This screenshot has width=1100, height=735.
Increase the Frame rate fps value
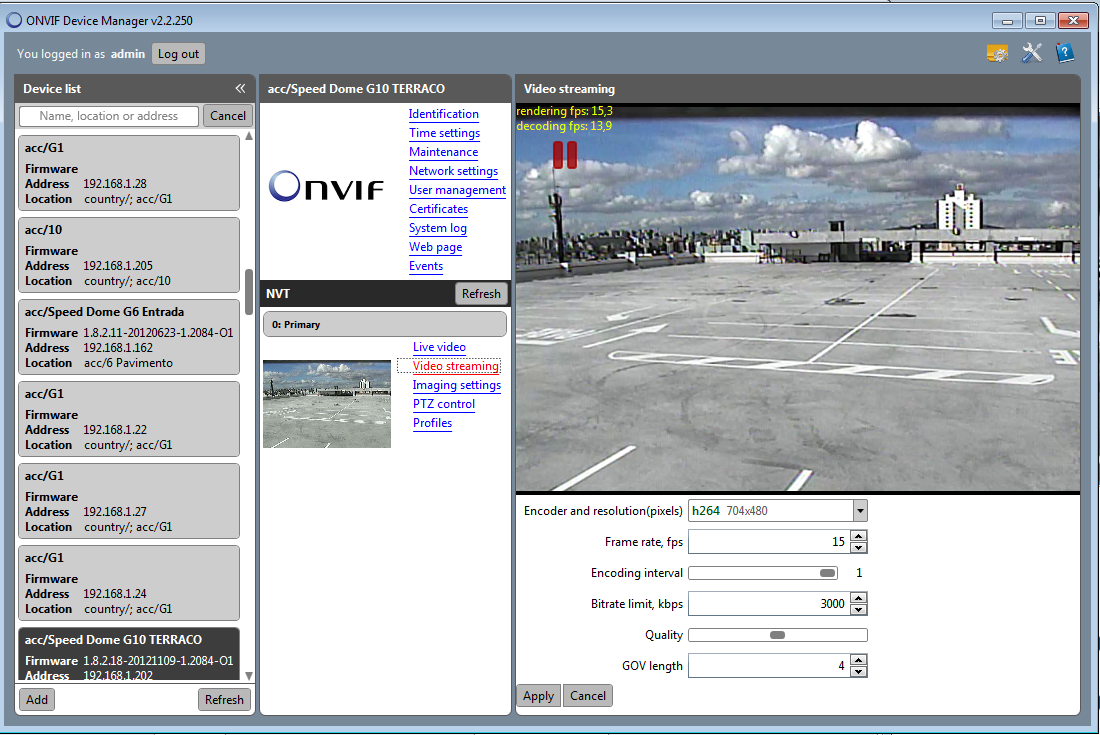pyautogui.click(x=859, y=536)
